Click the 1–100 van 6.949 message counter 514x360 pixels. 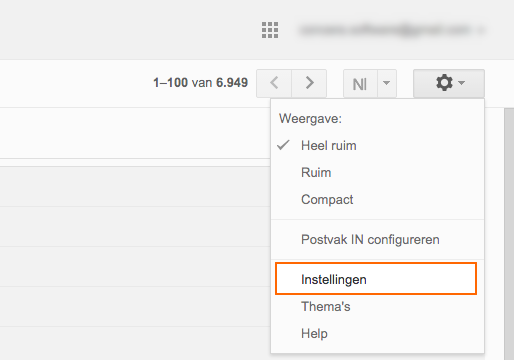(x=200, y=83)
